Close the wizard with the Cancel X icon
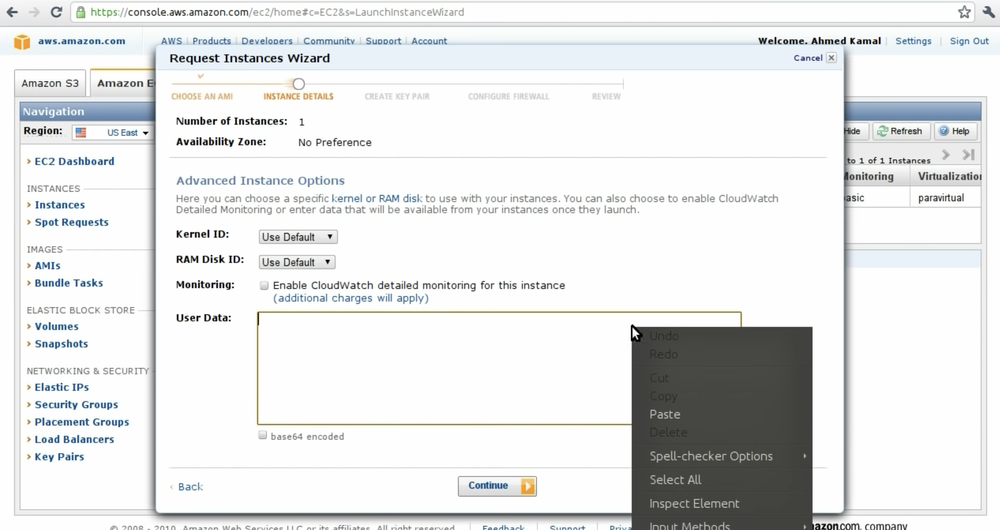Image resolution: width=1000 pixels, height=530 pixels. pyautogui.click(x=831, y=58)
